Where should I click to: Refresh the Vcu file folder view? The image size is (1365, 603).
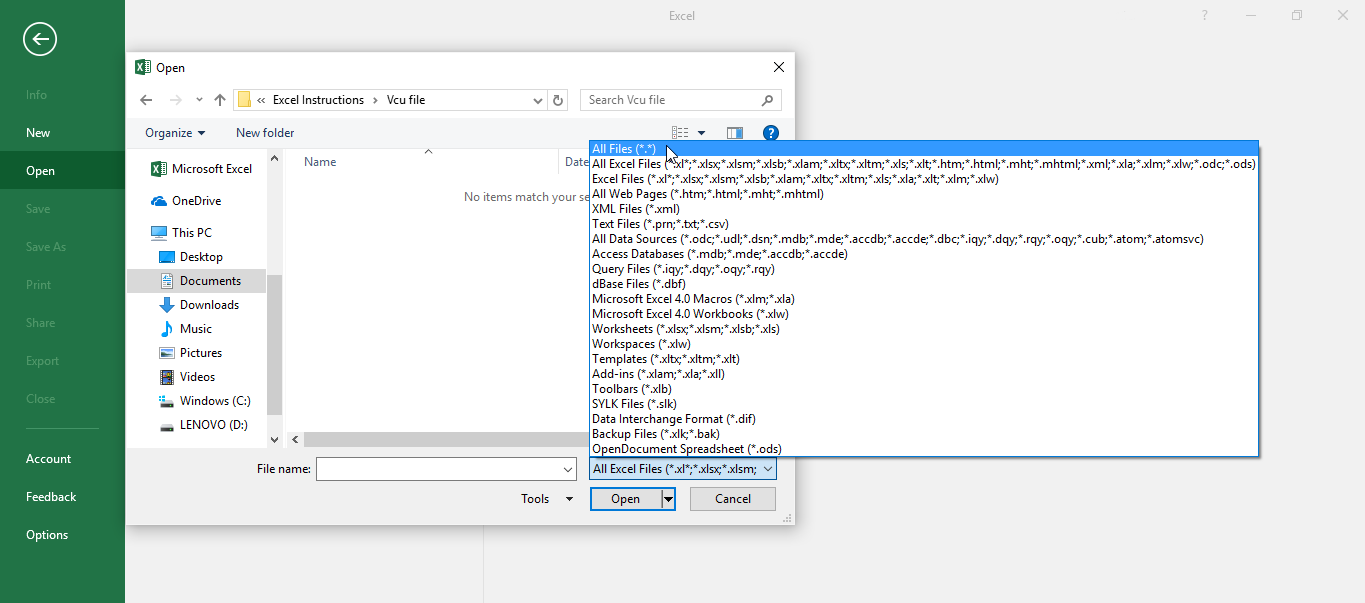point(559,100)
